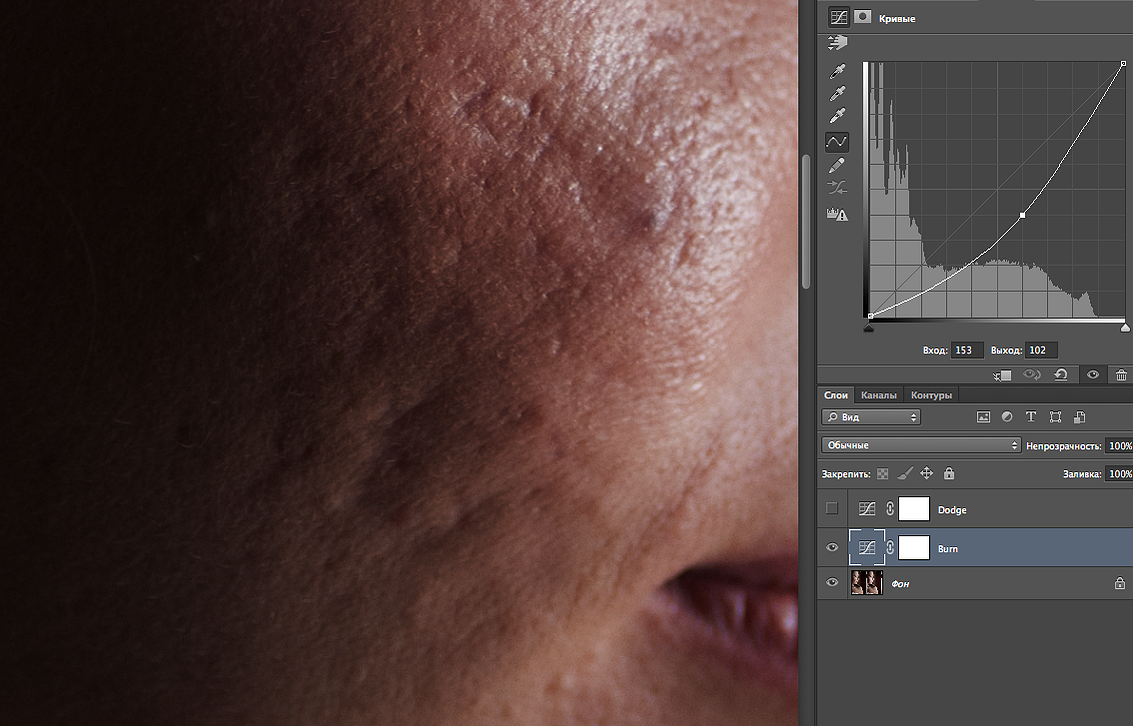
Task: Click the white point slider under the curve
Action: click(1125, 328)
